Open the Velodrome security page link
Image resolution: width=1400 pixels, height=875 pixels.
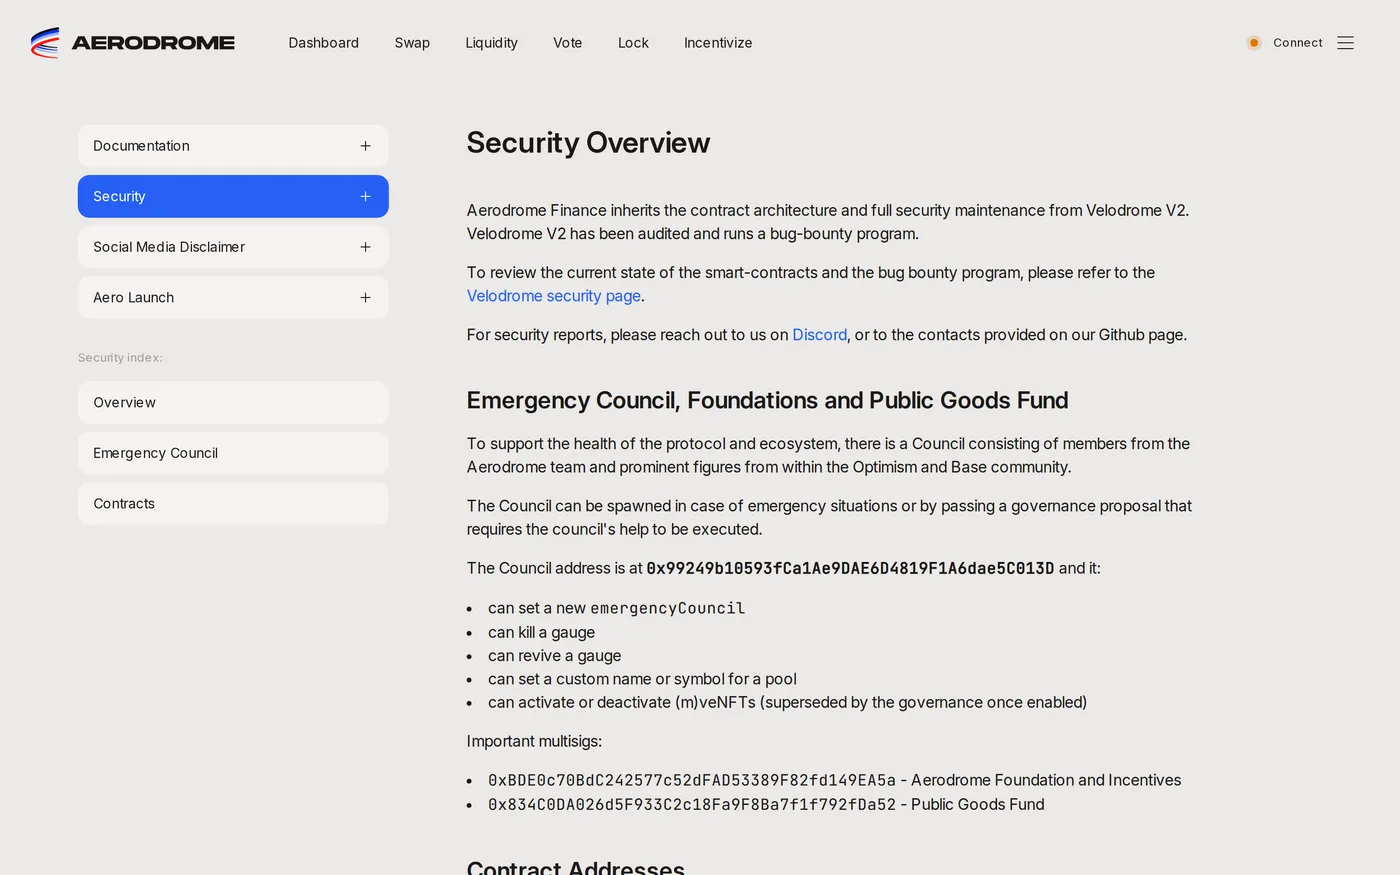tap(553, 296)
